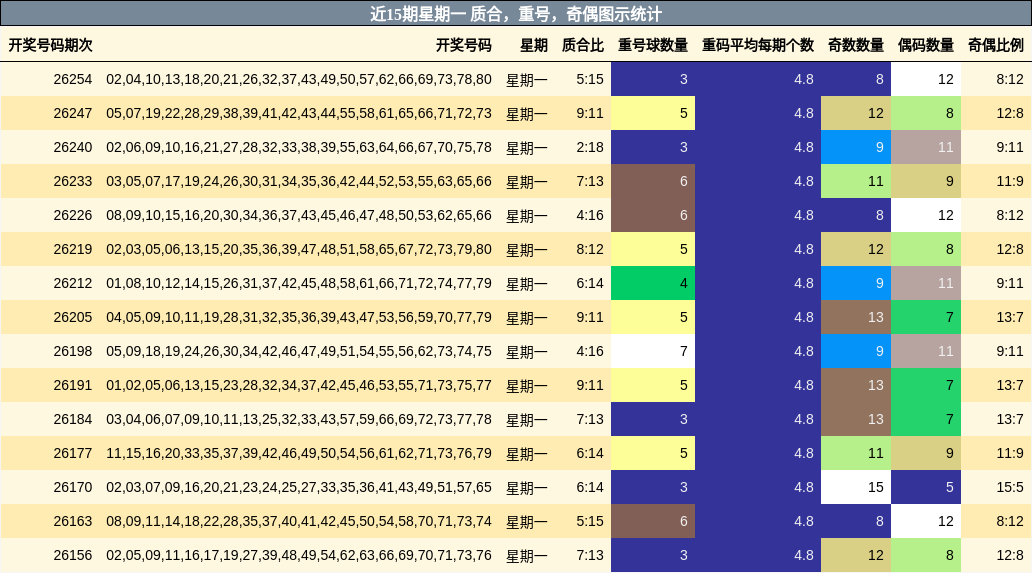Click the even count 7 in row 26191

pyautogui.click(x=926, y=385)
